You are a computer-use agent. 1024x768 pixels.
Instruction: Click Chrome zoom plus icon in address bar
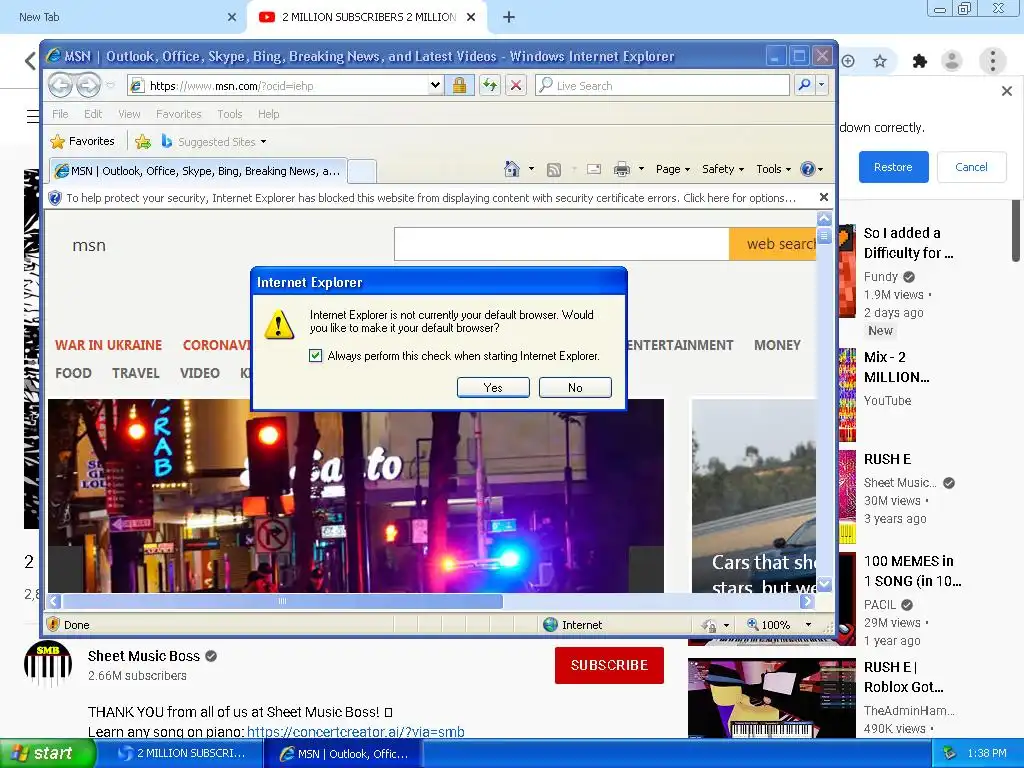[848, 61]
